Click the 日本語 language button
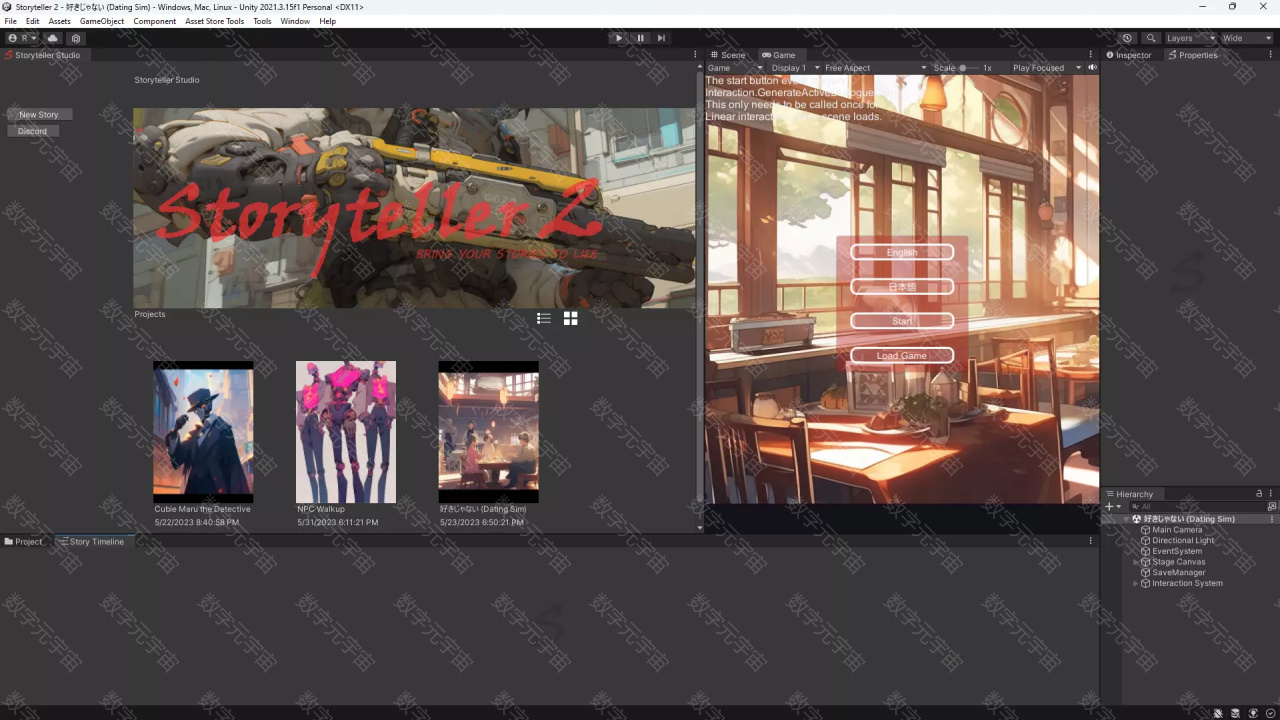This screenshot has height=720, width=1280. [902, 287]
